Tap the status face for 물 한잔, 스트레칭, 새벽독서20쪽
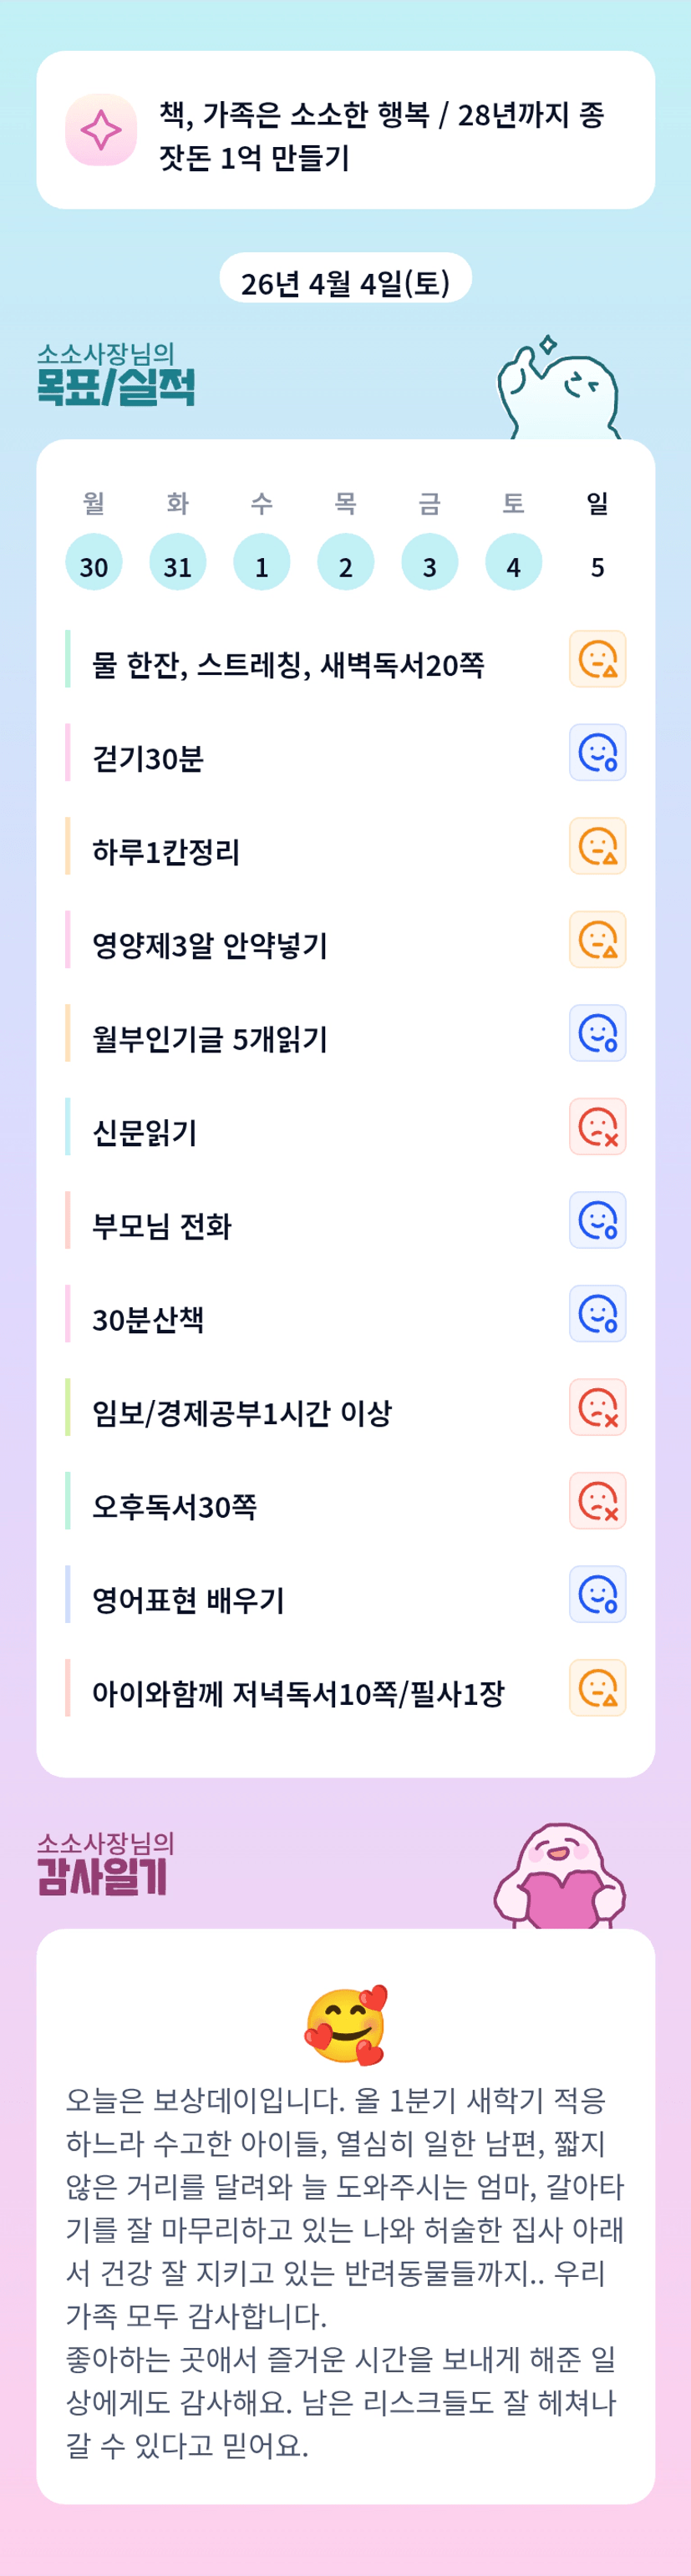 click(597, 659)
